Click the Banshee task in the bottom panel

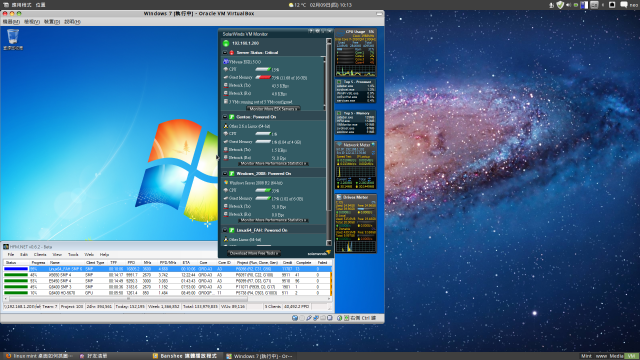[185, 356]
